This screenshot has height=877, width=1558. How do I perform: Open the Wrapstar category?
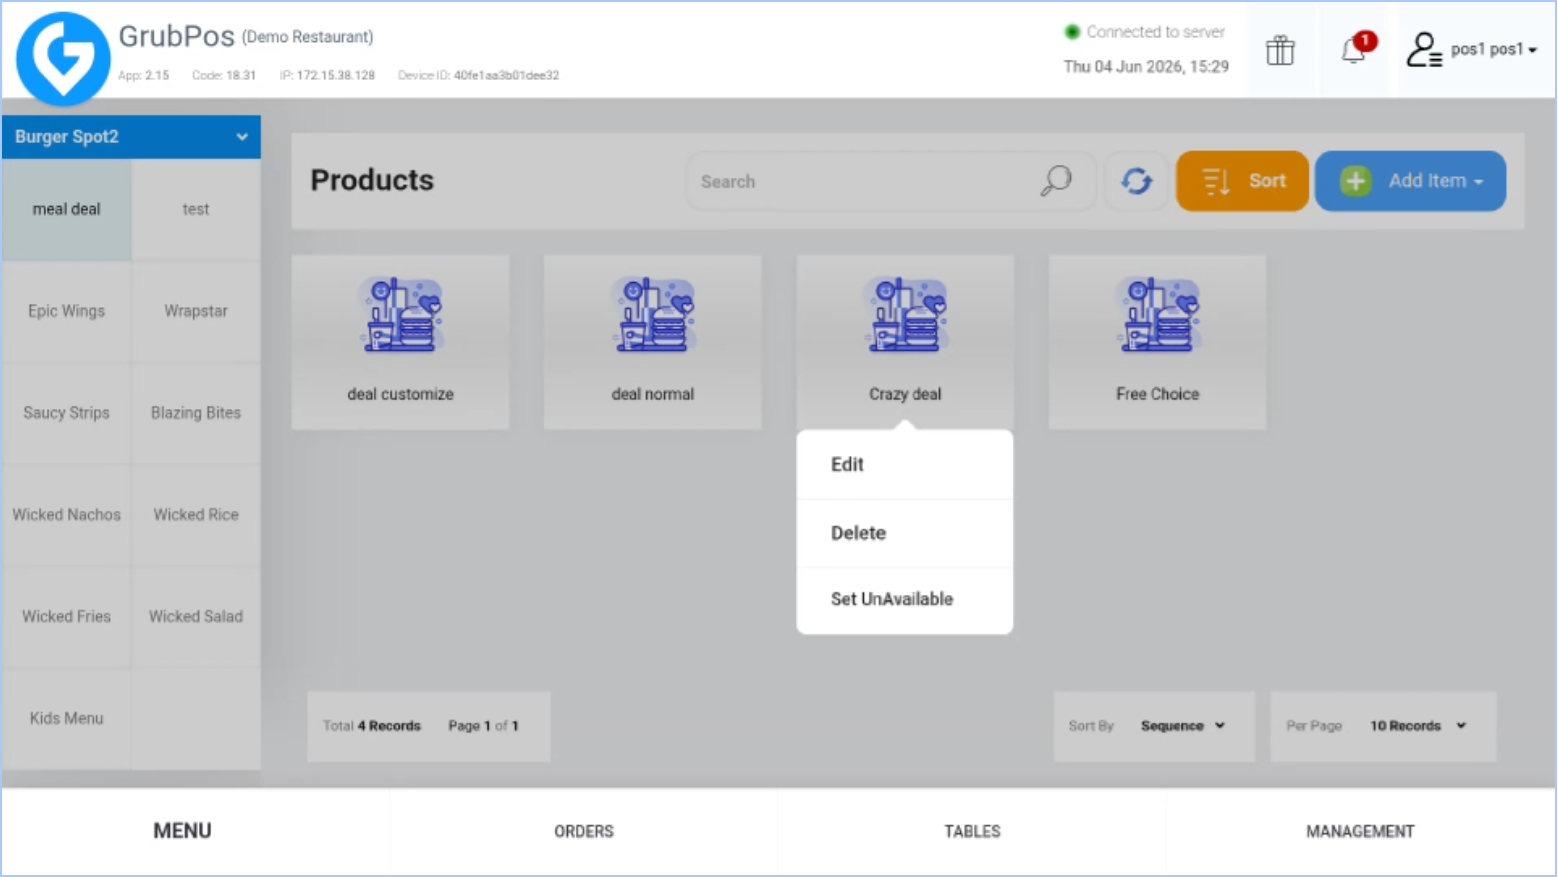click(x=196, y=312)
